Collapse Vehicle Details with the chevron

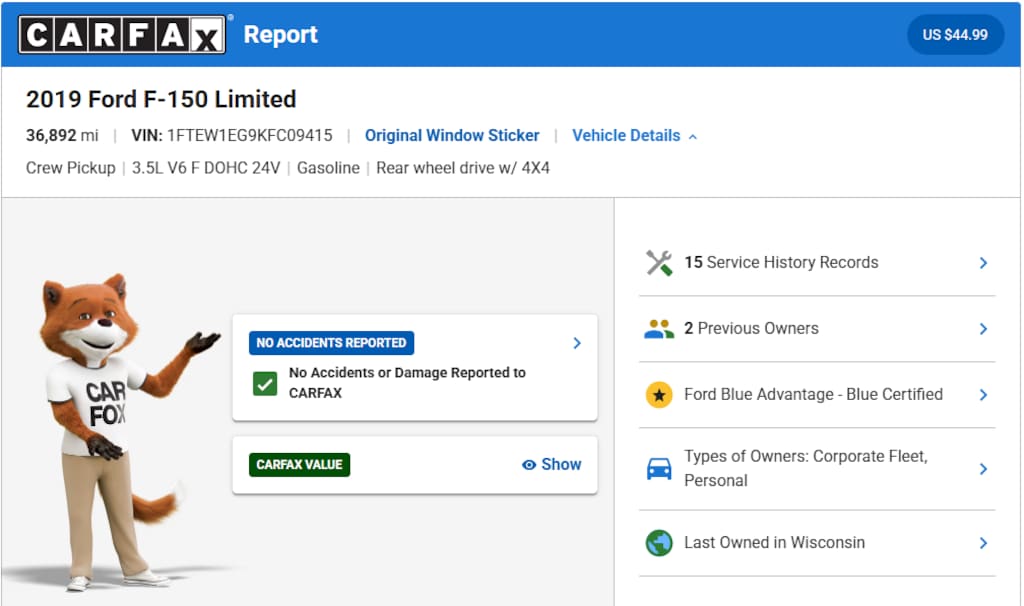tap(693, 136)
